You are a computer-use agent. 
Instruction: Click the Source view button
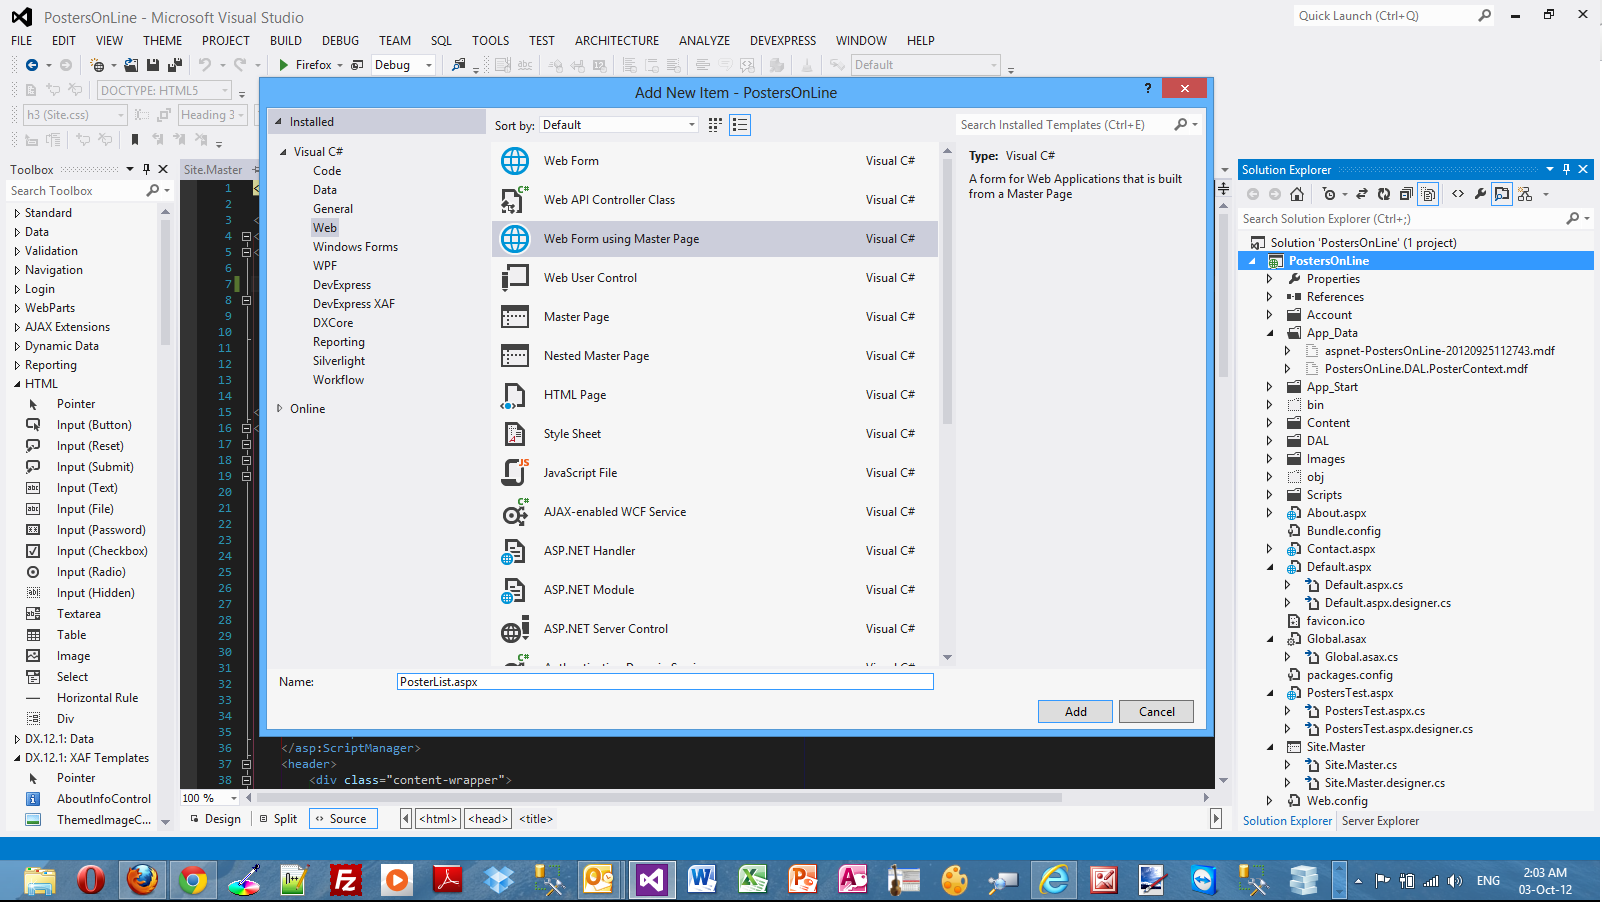[x=342, y=819]
